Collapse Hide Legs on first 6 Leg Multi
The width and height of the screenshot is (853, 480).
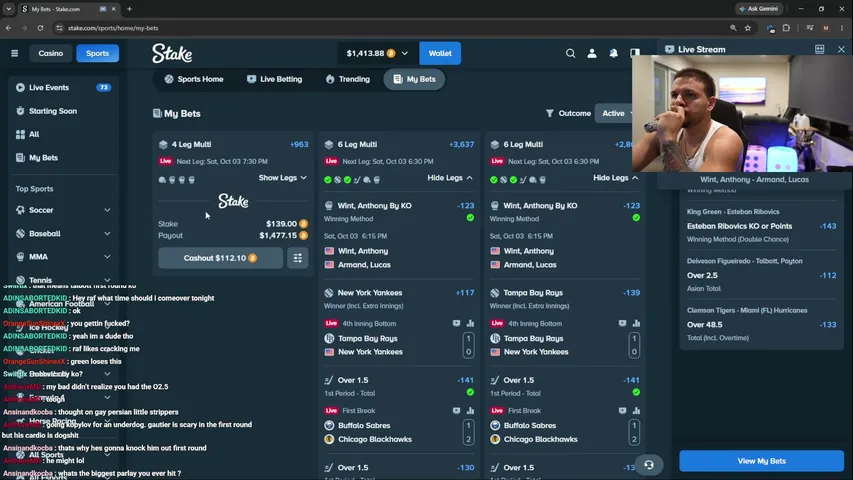pyautogui.click(x=450, y=178)
